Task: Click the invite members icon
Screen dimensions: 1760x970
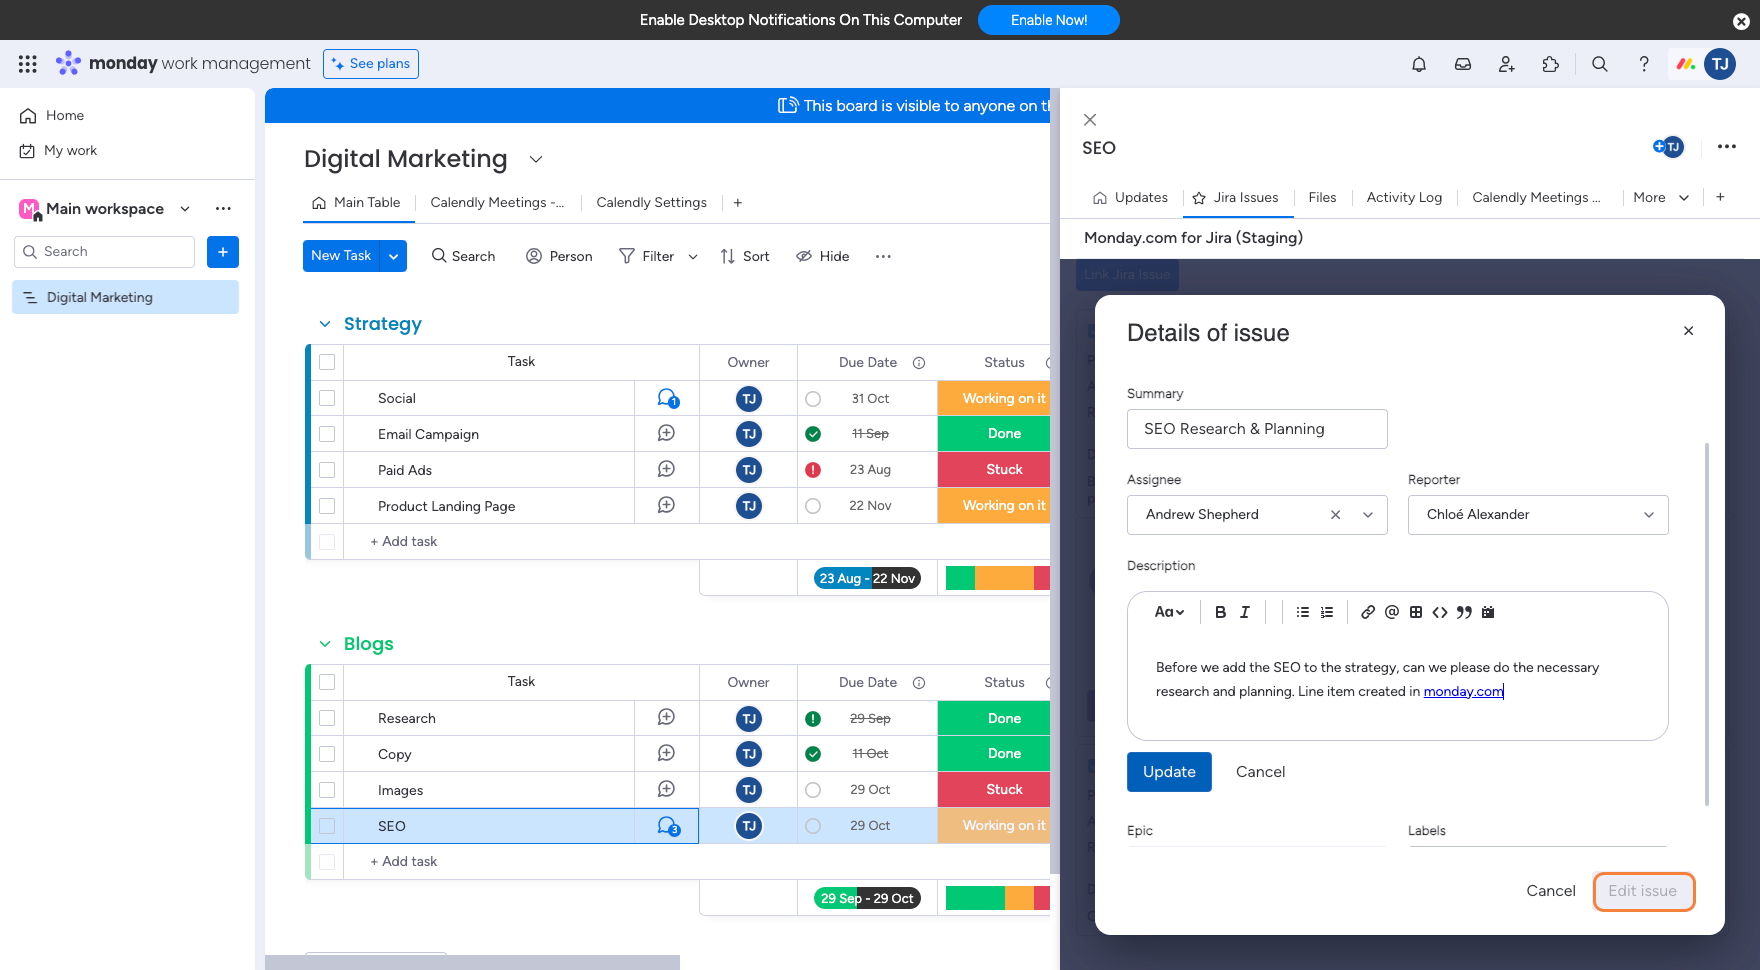Action: pyautogui.click(x=1506, y=64)
